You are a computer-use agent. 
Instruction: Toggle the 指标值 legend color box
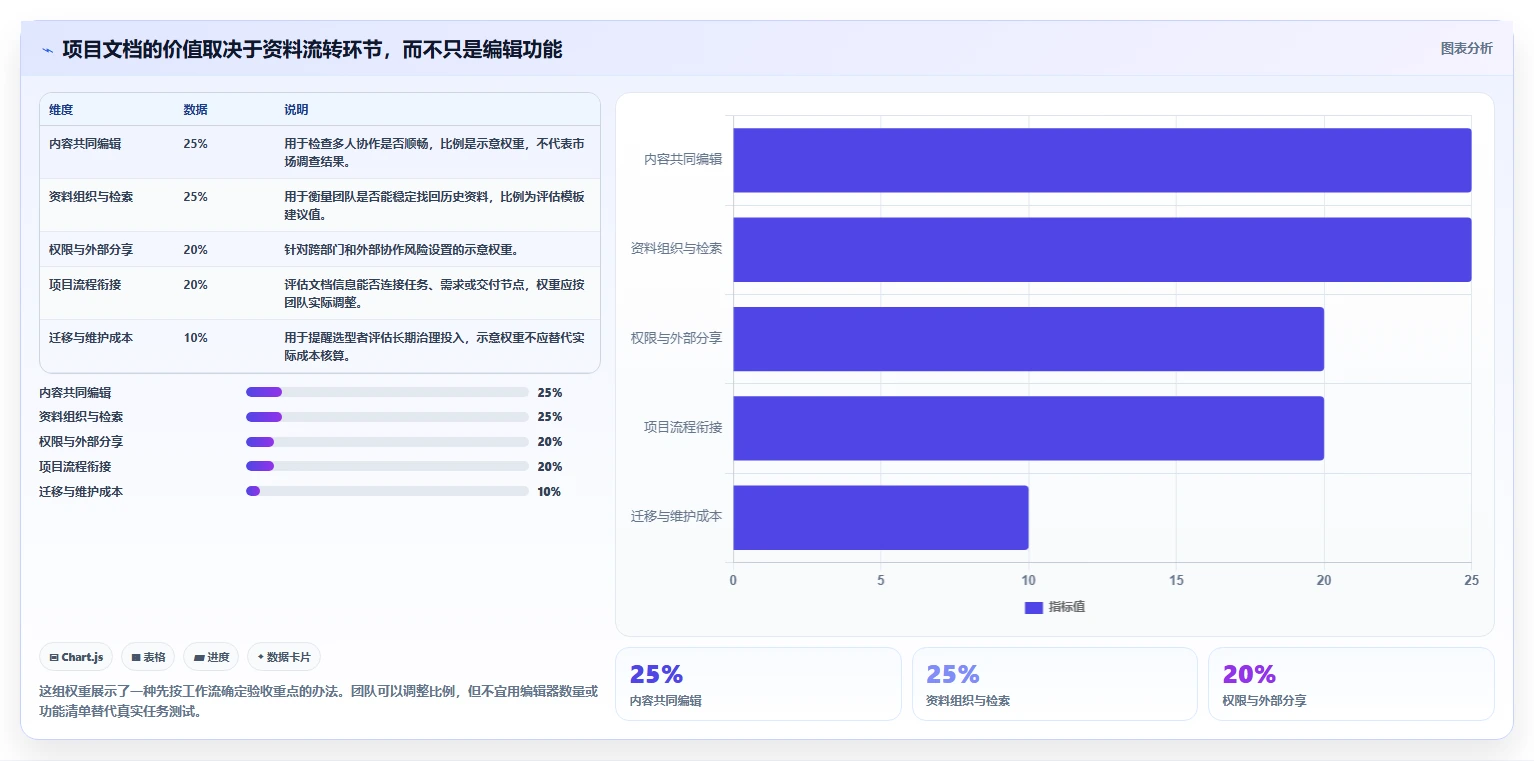click(1034, 607)
